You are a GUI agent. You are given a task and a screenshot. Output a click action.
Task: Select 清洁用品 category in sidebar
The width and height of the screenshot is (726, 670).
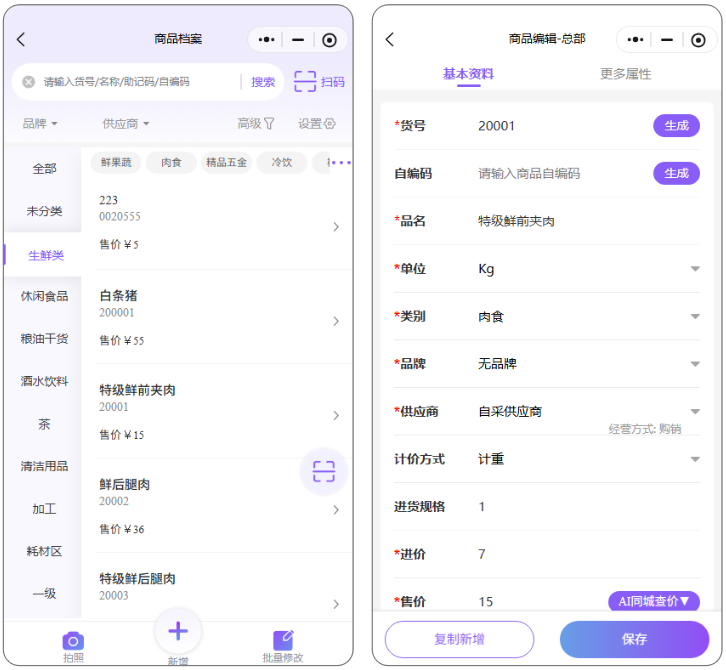(x=44, y=466)
